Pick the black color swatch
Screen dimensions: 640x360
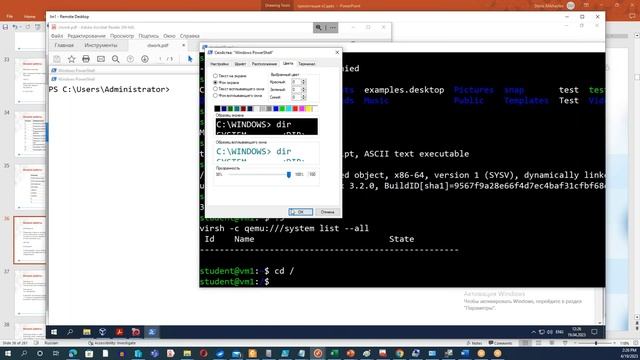pos(217,109)
